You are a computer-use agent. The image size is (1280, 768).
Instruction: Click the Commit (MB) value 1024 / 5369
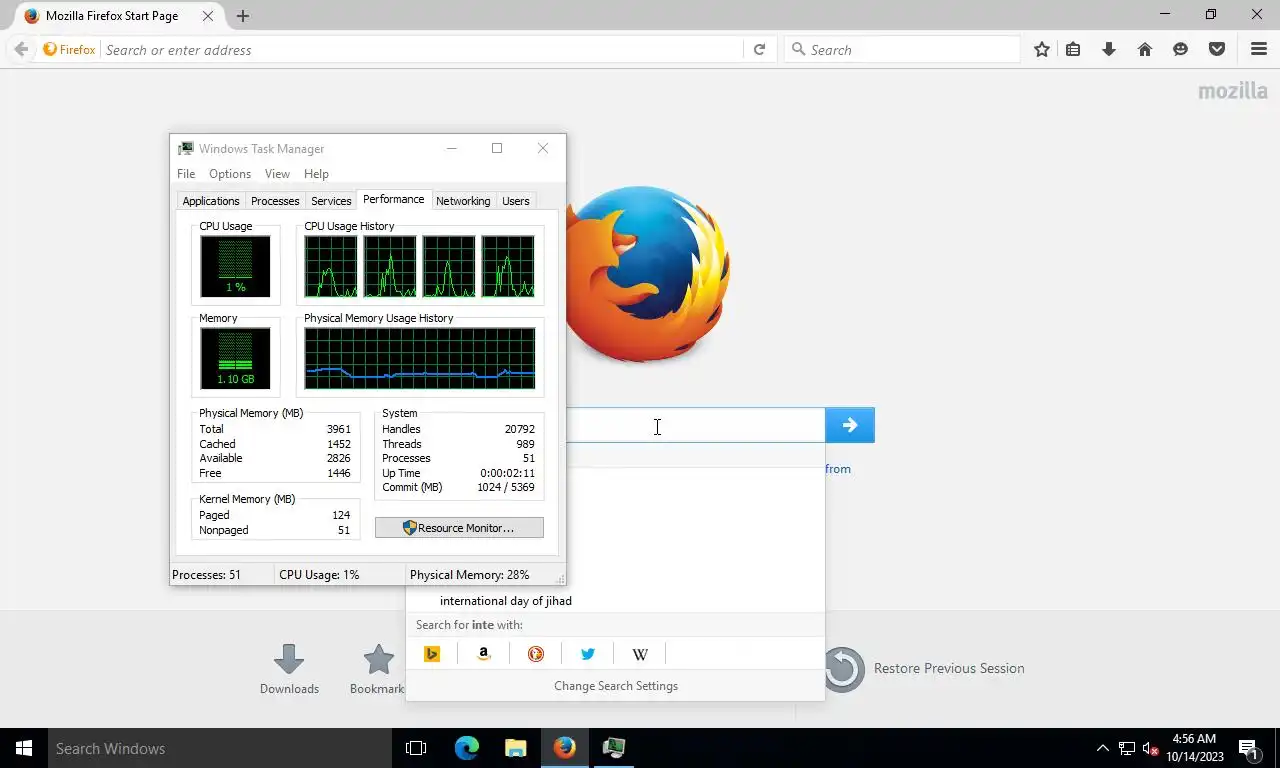505,488
